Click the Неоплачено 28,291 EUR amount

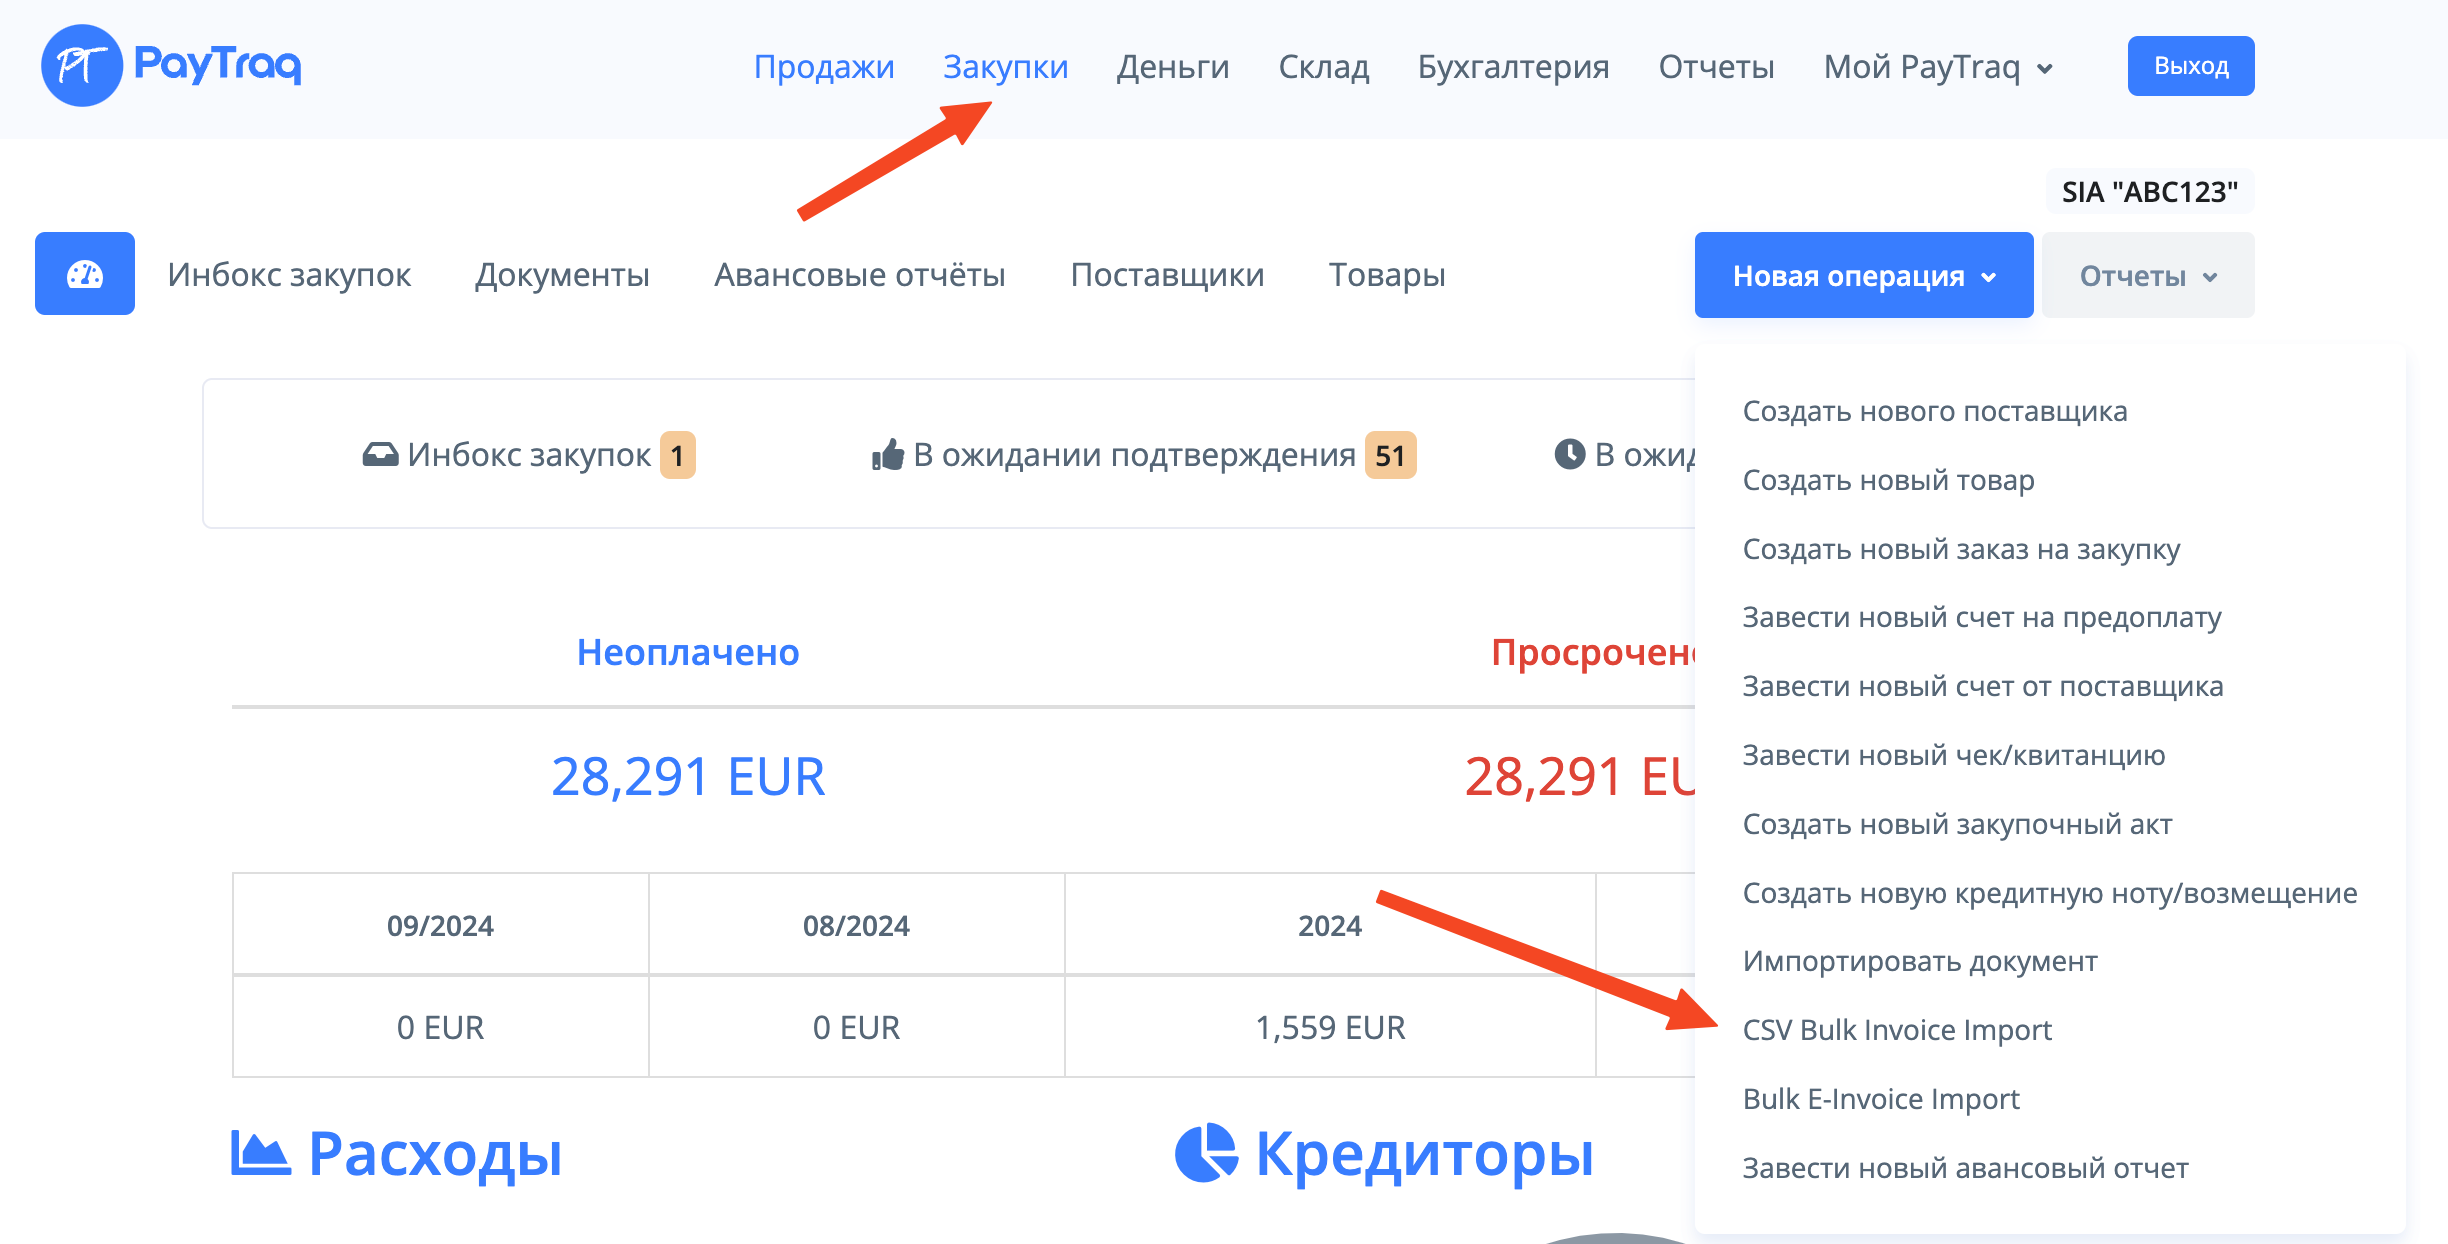688,777
